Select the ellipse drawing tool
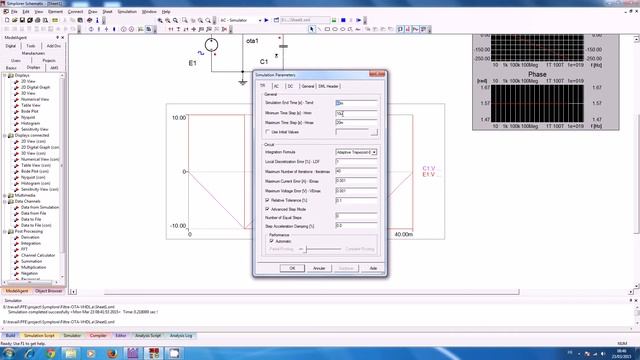The height and width of the screenshot is (360, 640). [x=335, y=29]
